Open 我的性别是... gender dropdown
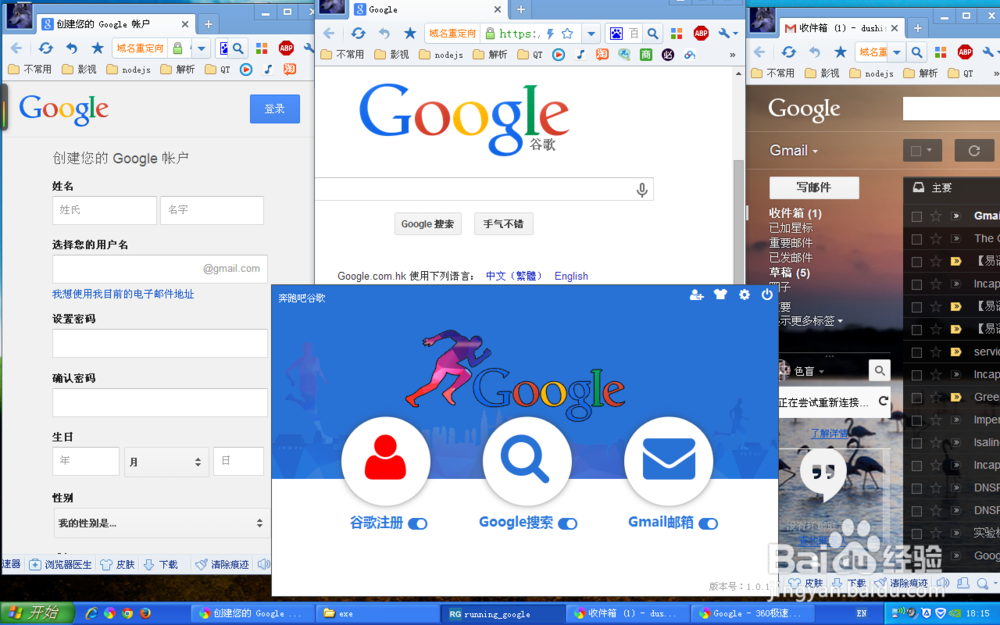 pyautogui.click(x=161, y=523)
